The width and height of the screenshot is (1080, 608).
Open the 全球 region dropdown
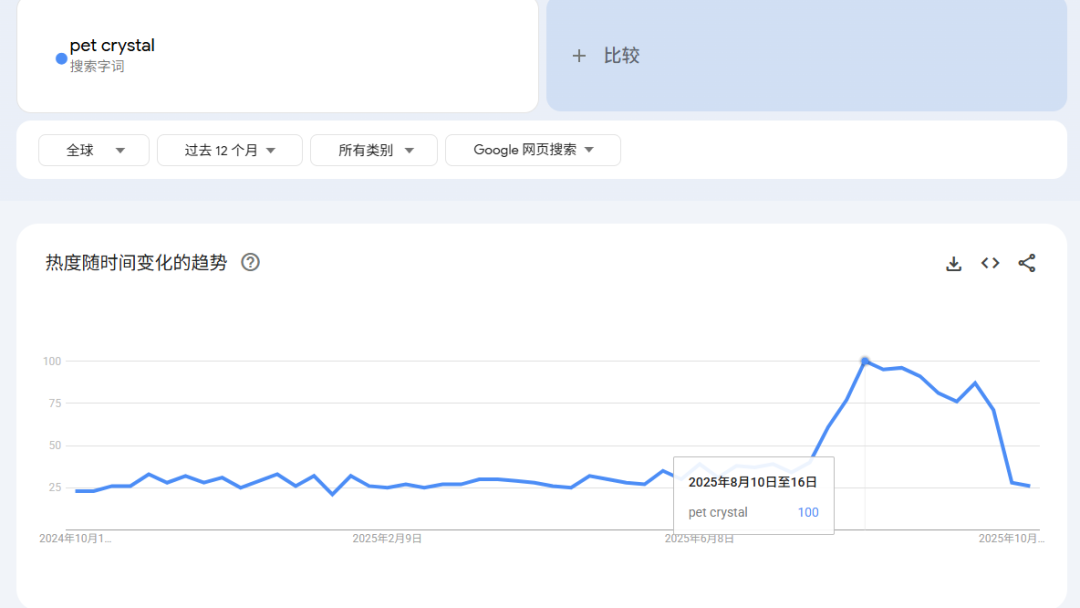94,150
